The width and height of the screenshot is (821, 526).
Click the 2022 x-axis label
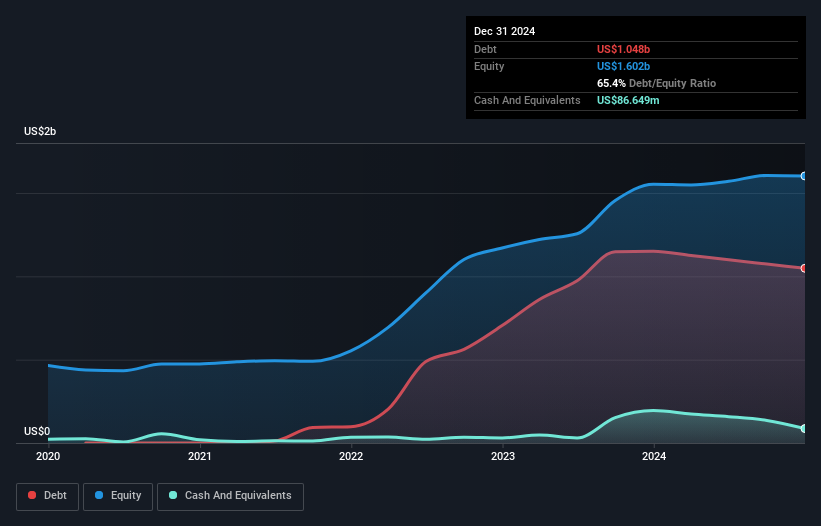point(351,456)
